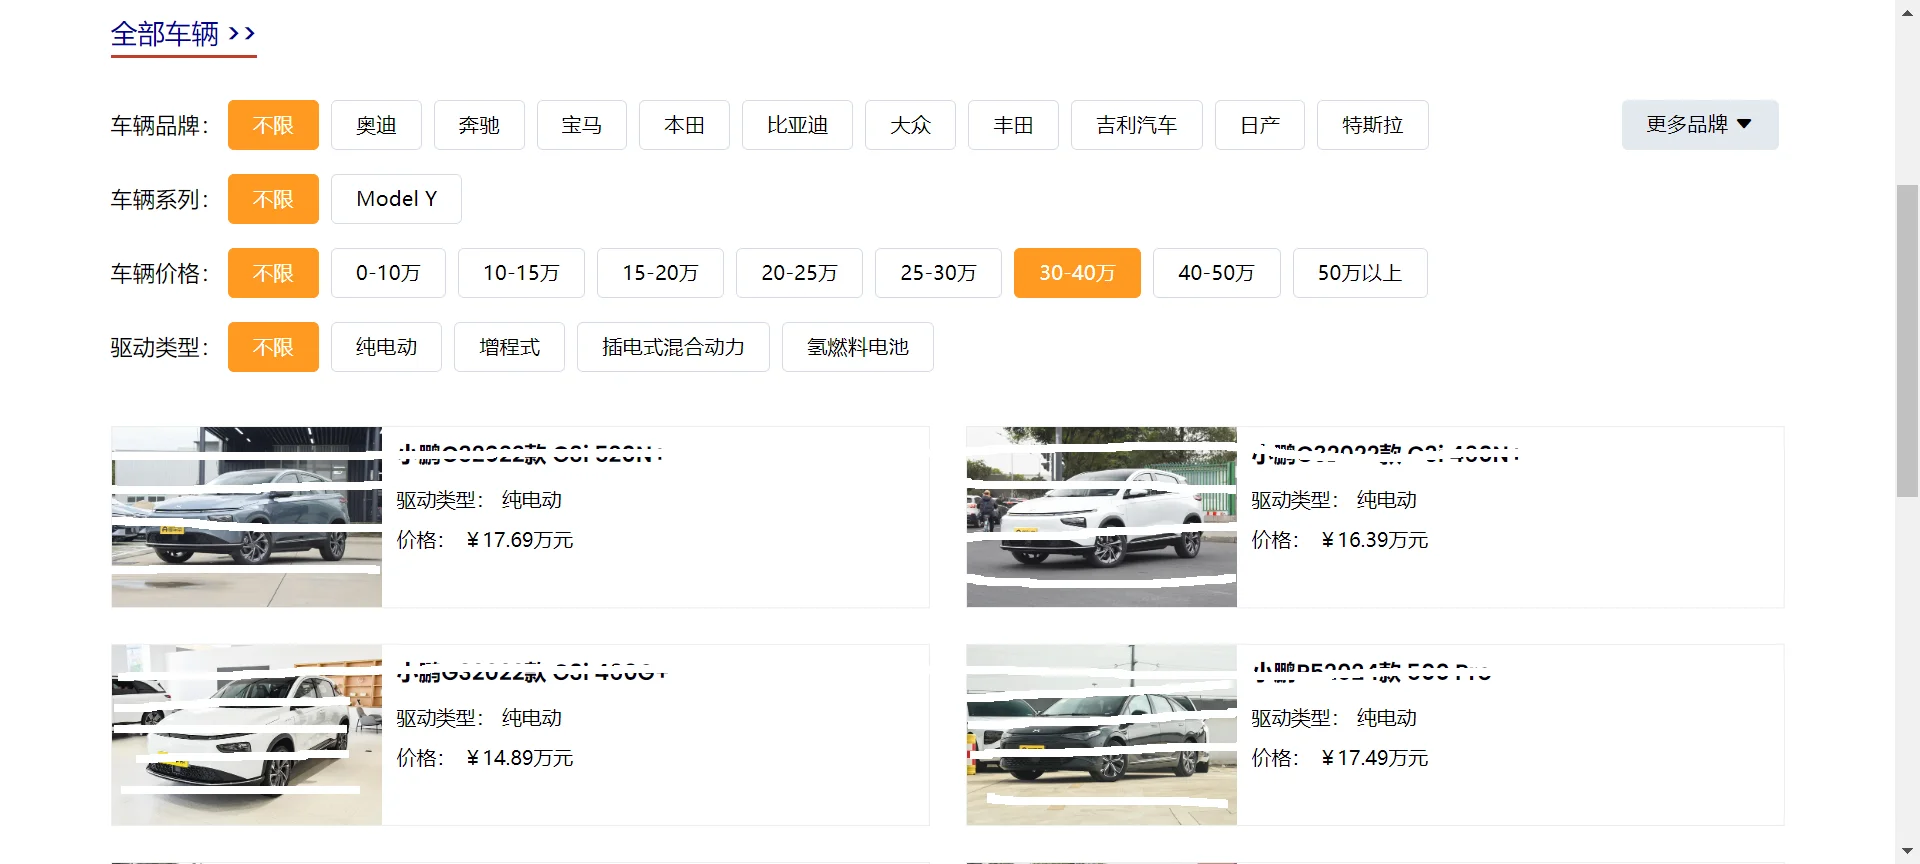Select 不限 in the 车辆价格 row

(273, 273)
